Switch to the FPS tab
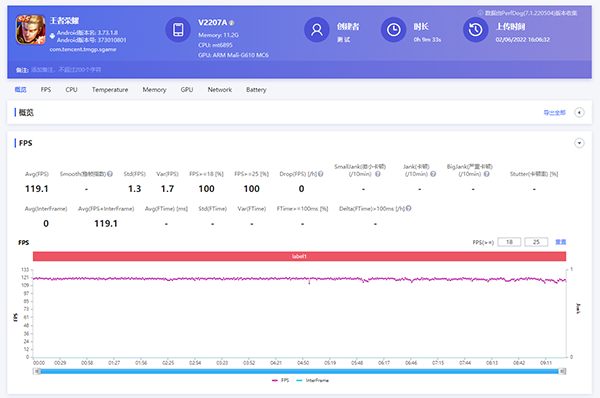600x398 pixels. 46,90
